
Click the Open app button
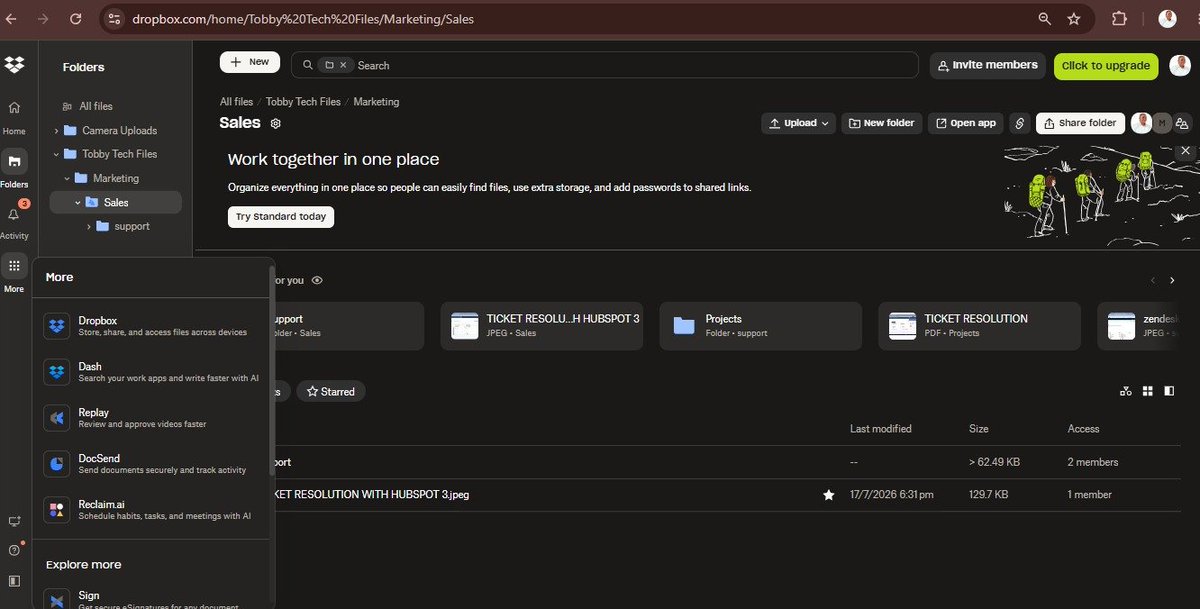tap(966, 123)
